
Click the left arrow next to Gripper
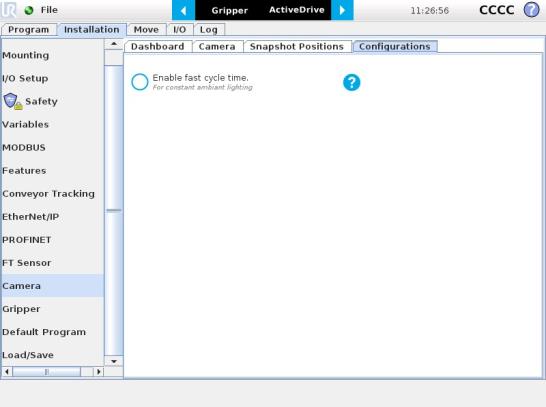184,10
